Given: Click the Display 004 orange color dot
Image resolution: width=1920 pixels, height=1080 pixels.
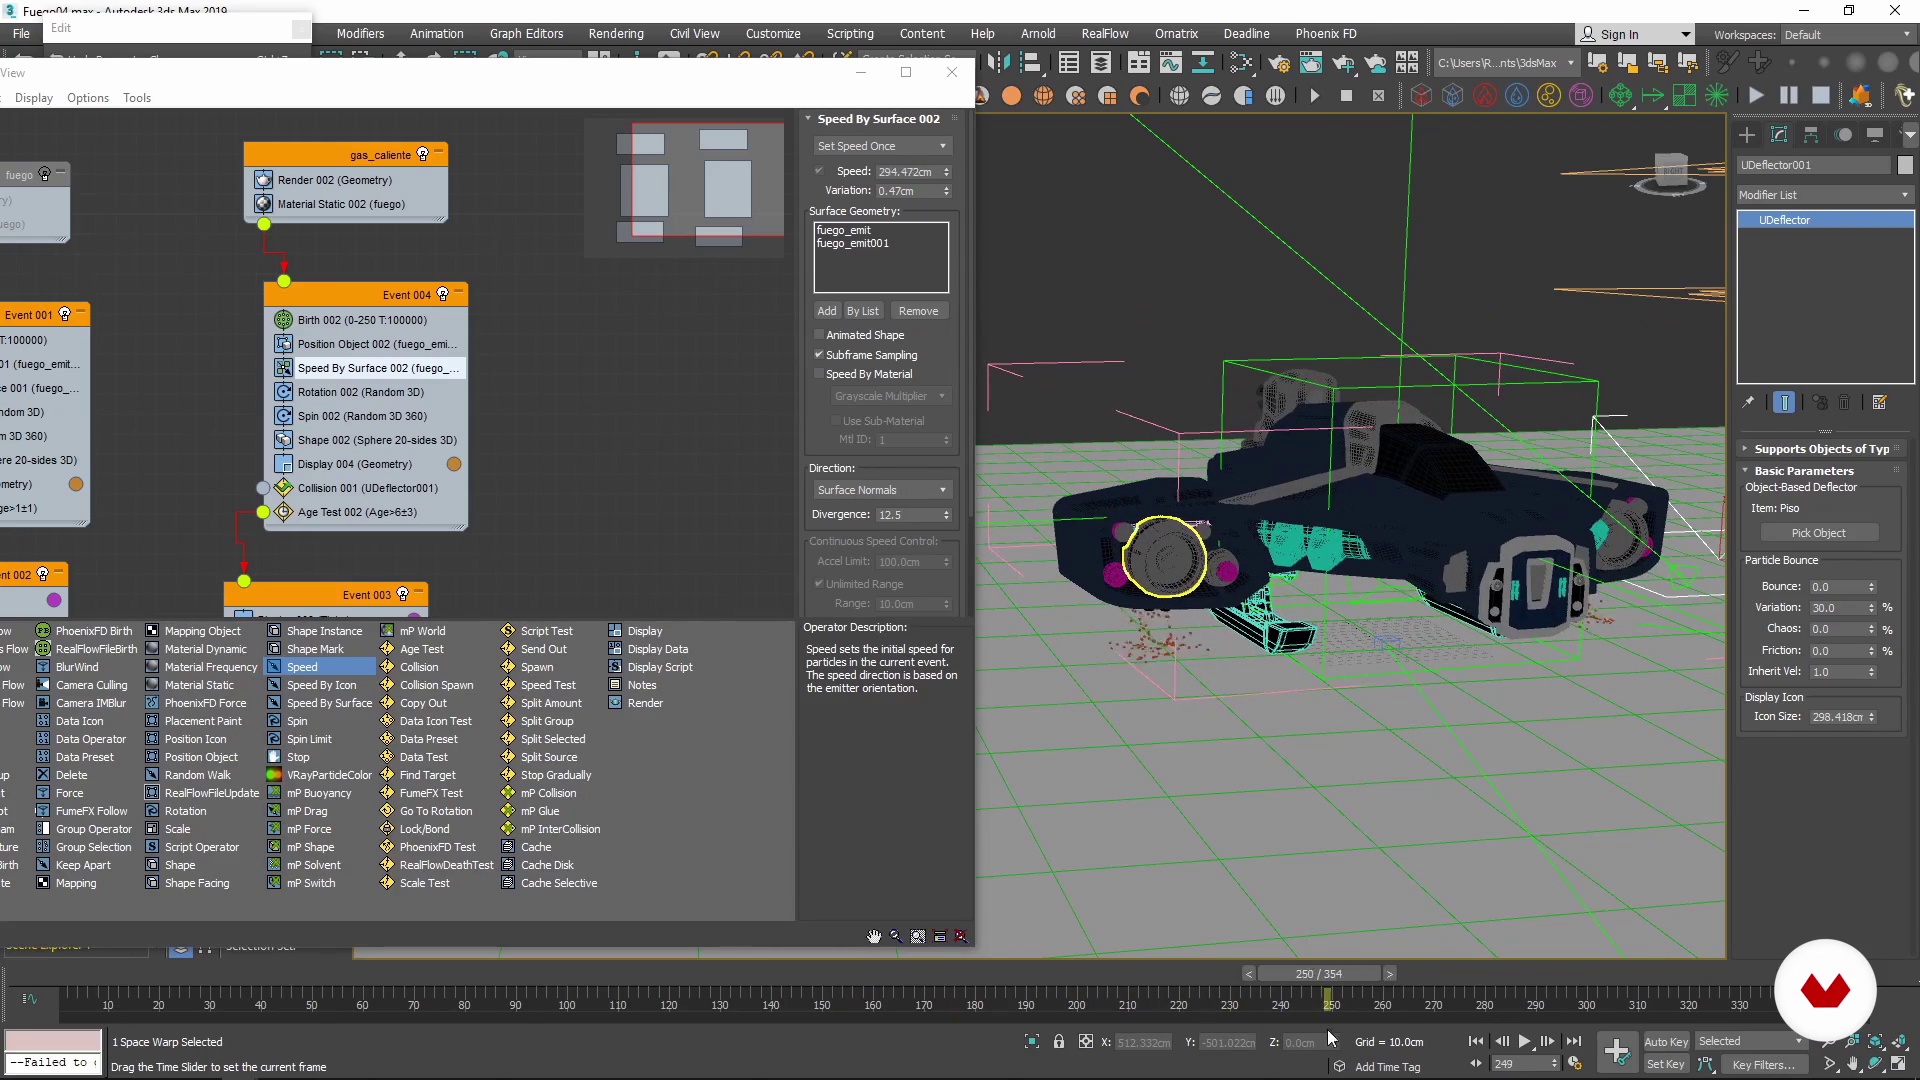Looking at the screenshot, I should click(454, 464).
